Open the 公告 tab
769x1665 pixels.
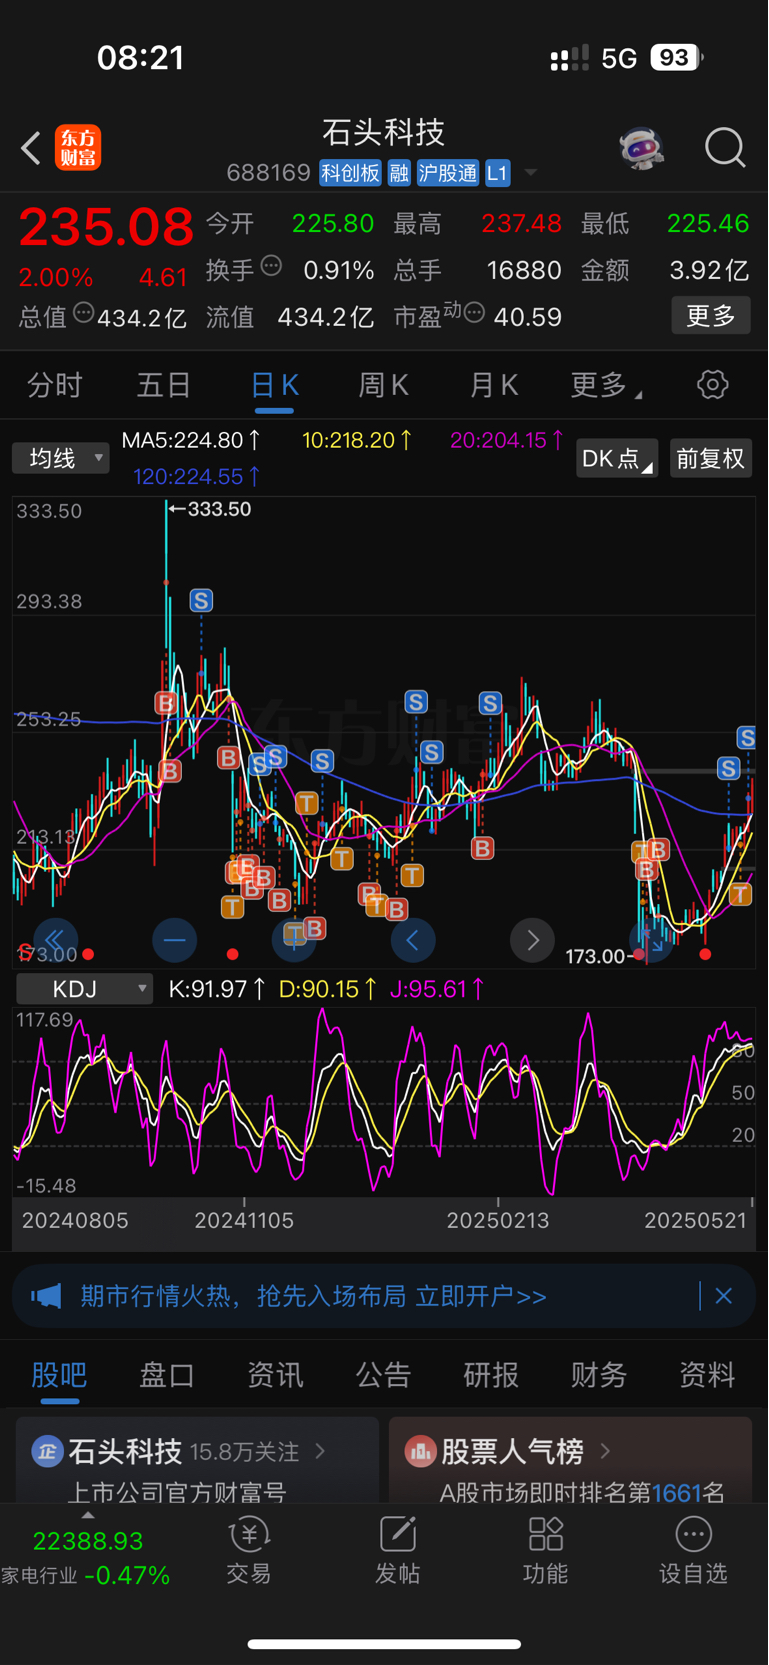click(383, 1375)
